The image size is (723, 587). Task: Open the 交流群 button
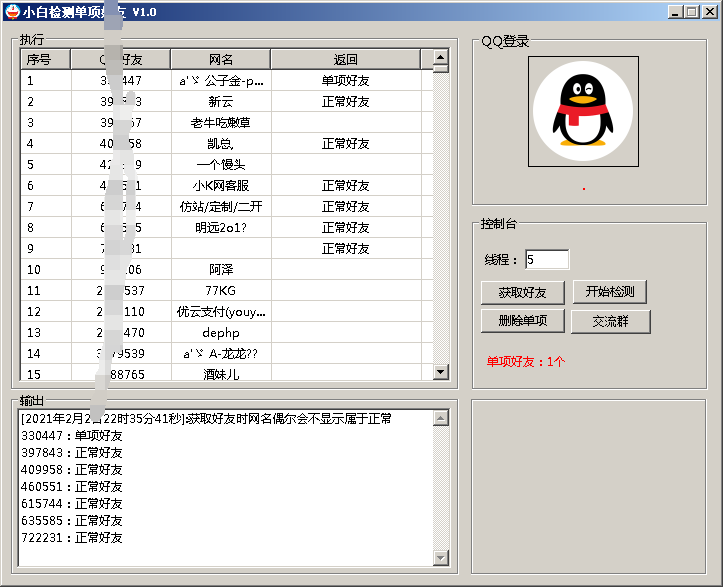(x=610, y=321)
